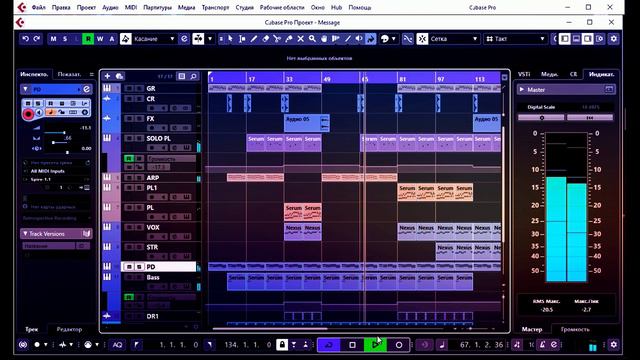Image resolution: width=640 pixels, height=360 pixels.
Task: Select the Range Selection tool
Action: click(242, 39)
